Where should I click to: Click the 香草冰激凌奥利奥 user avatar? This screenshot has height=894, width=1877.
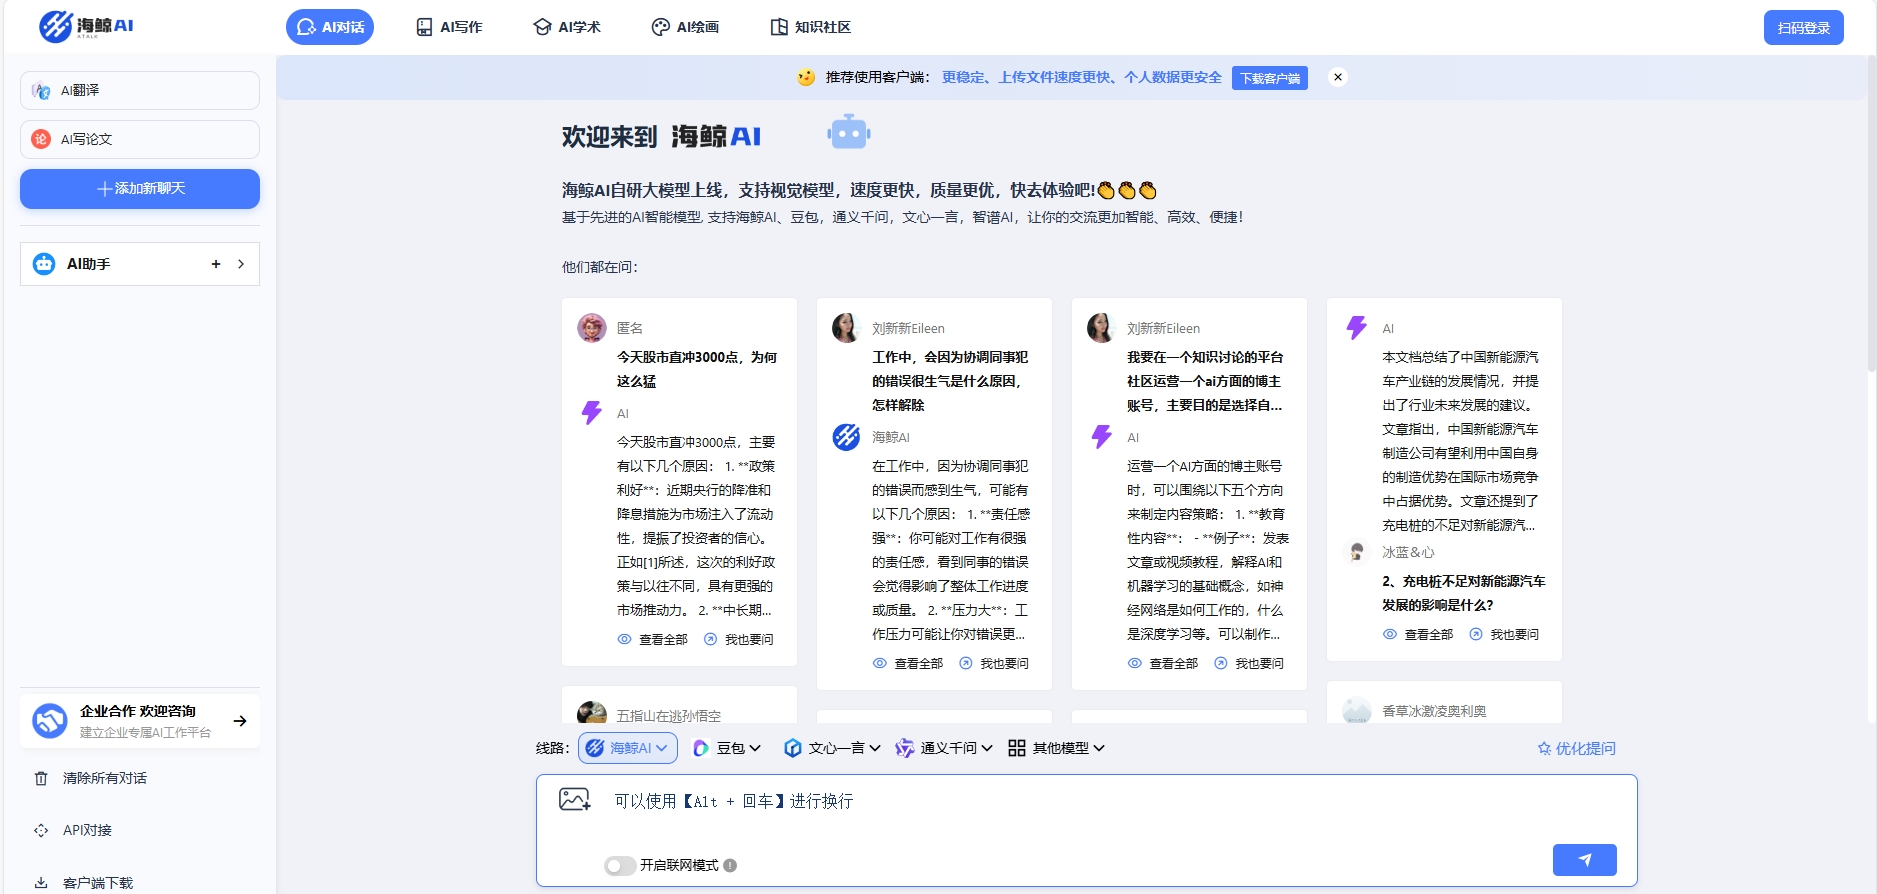tap(1357, 710)
